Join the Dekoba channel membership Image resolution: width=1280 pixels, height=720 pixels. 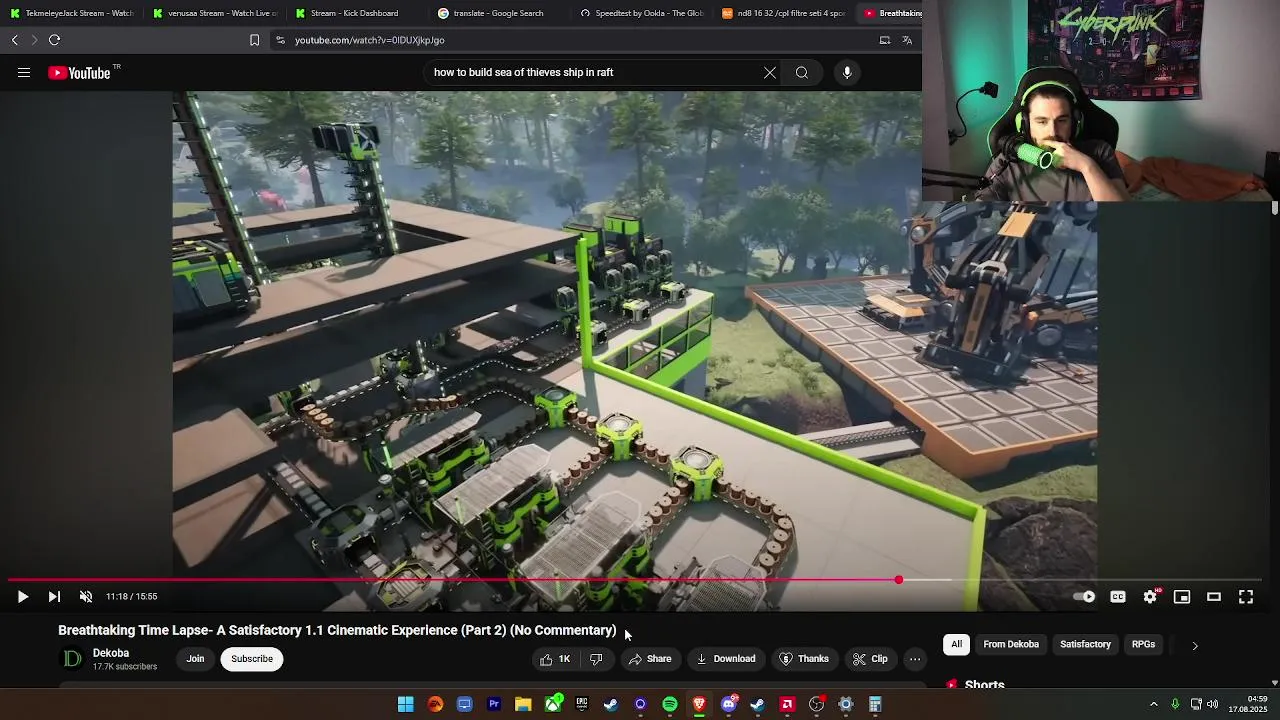(x=195, y=659)
